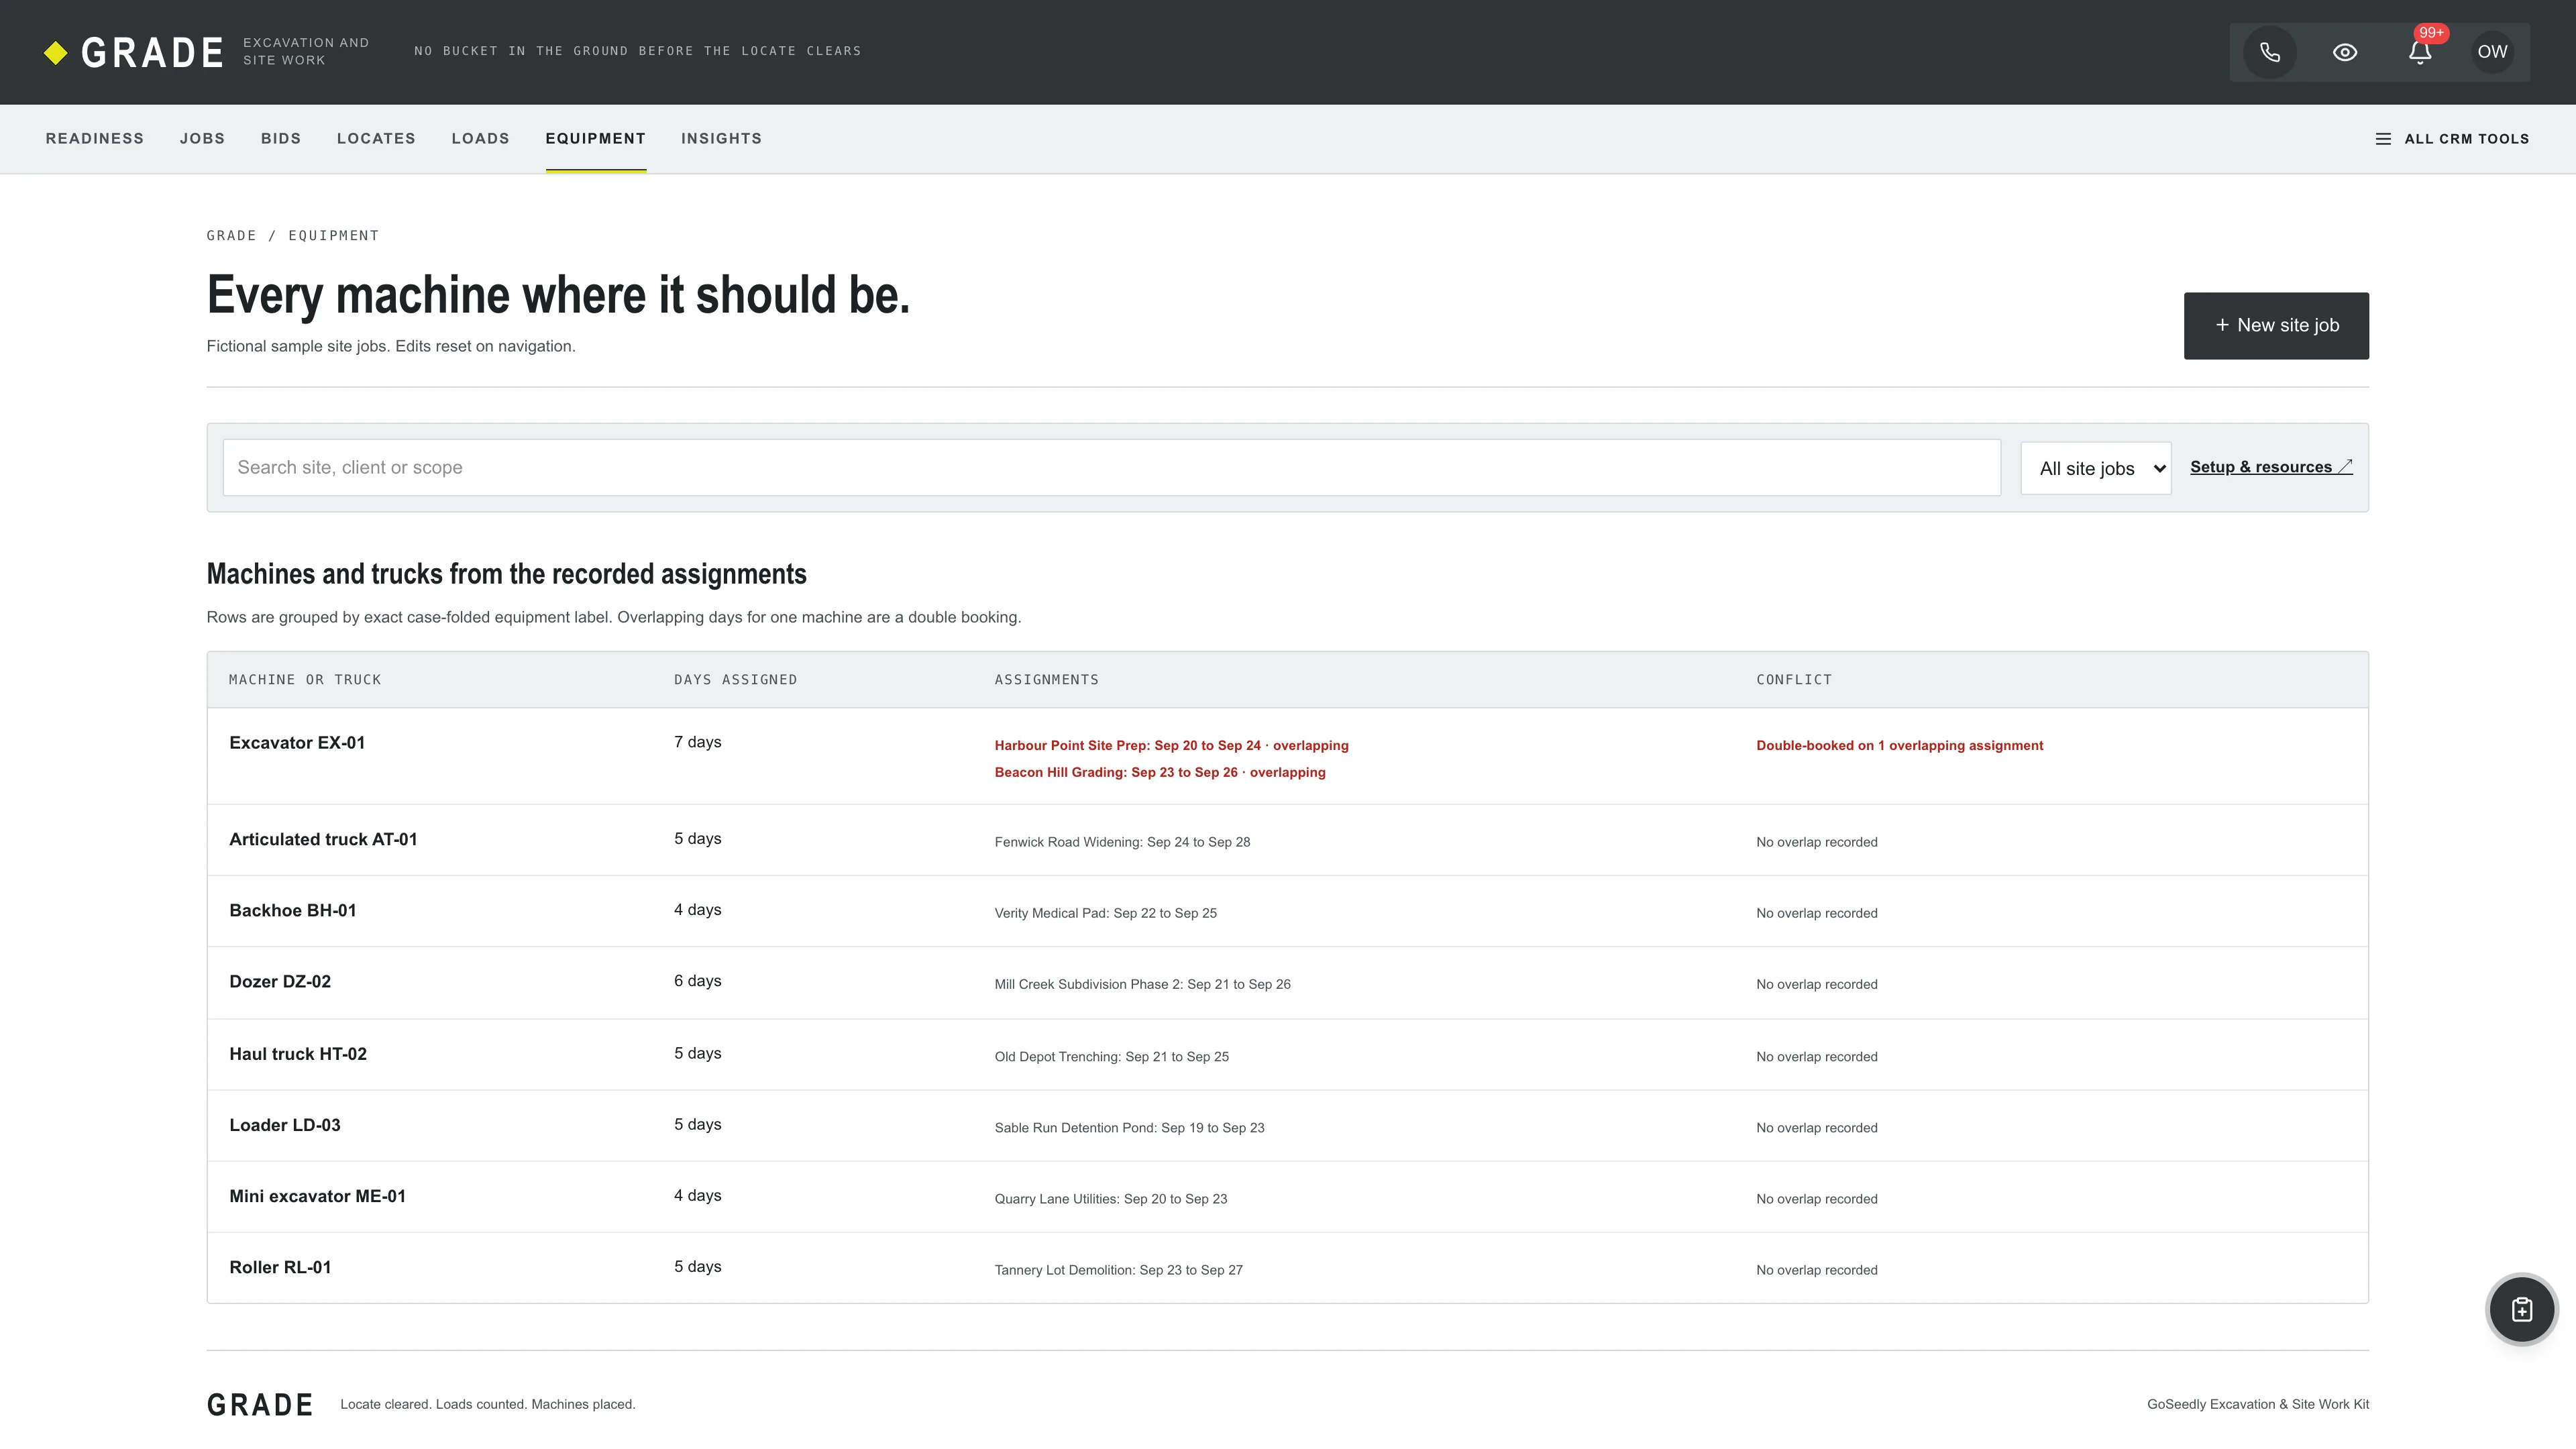Click Tannery Lot Demolition assignment text
2576x1449 pixels.
click(1118, 1271)
